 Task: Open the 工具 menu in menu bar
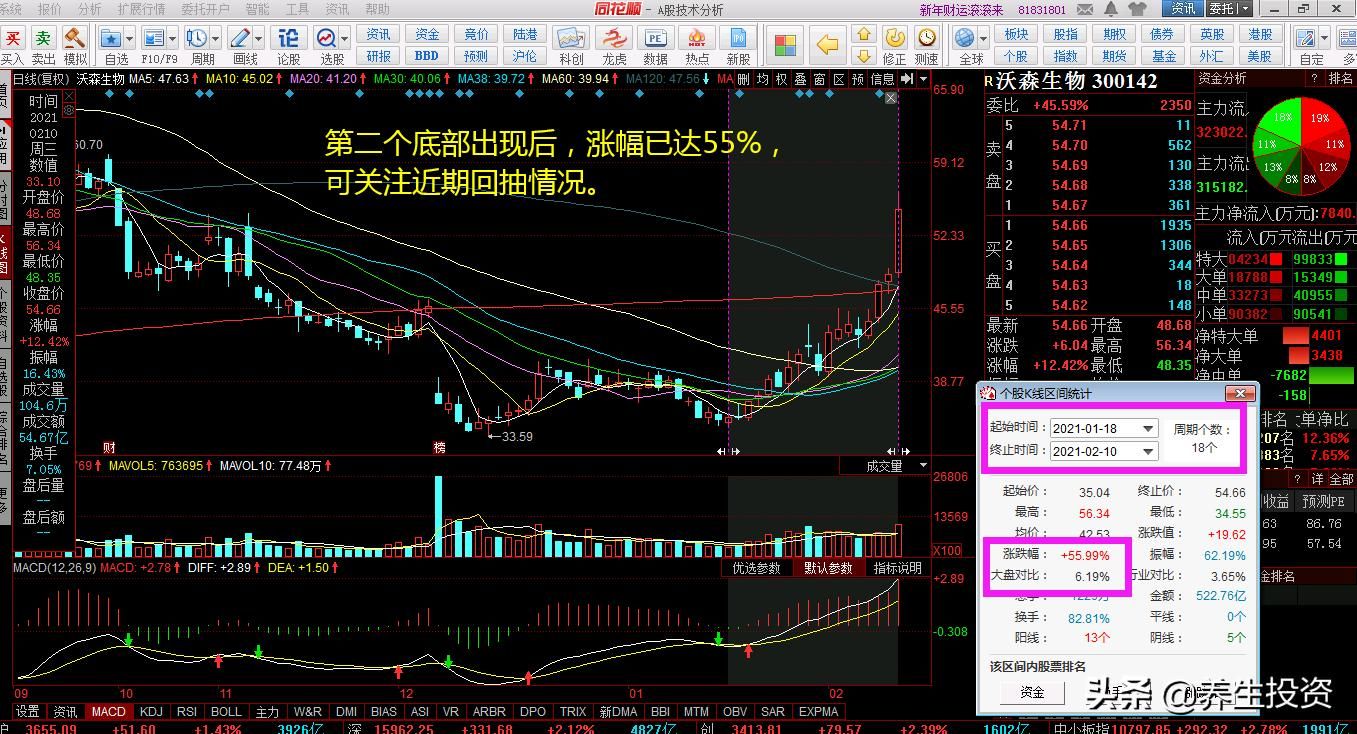tap(297, 9)
